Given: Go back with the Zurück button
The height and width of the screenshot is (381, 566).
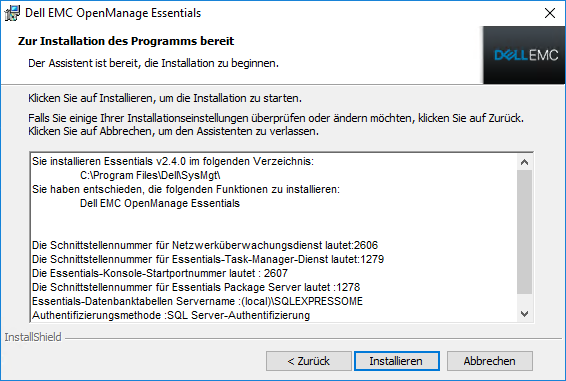Looking at the screenshot, I should [309, 361].
